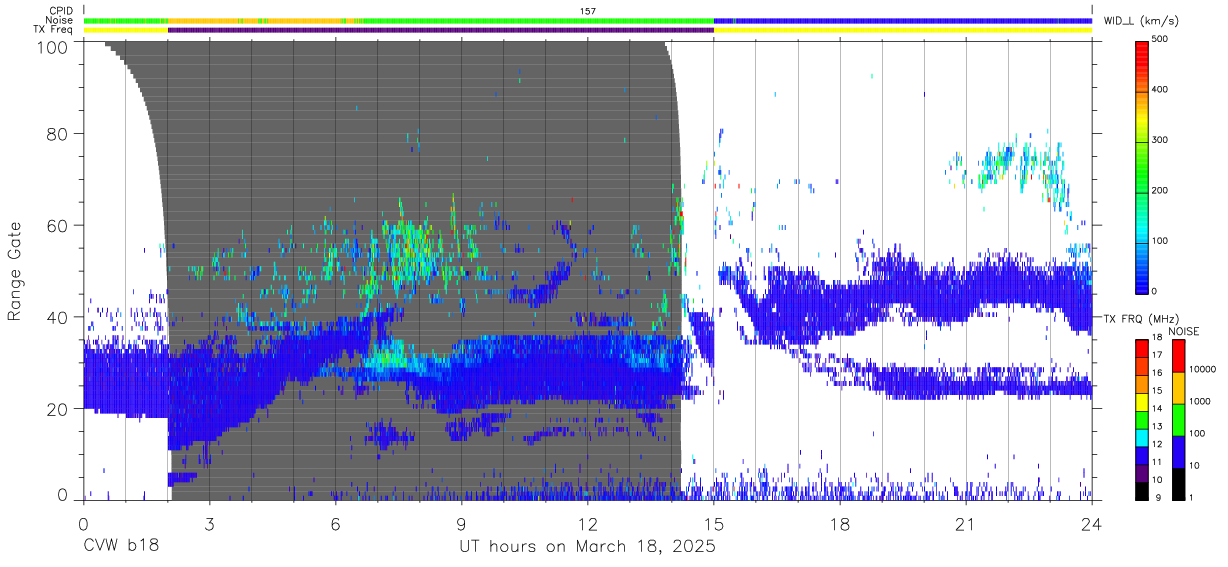This screenshot has width=1228, height=567.
Task: Click the '300' tick on width color bar
Action: point(1160,141)
